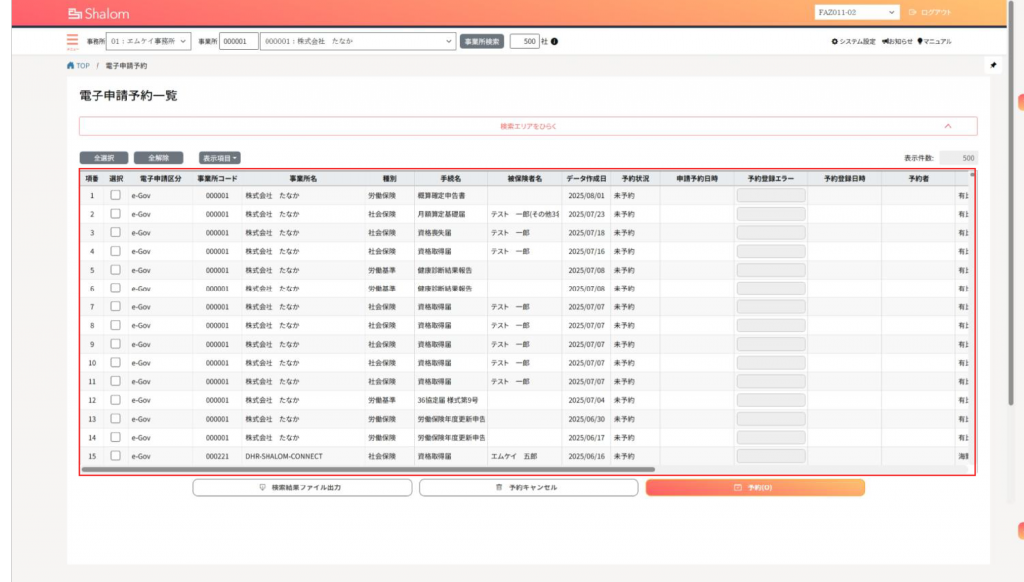Click the info icon beside 社
This screenshot has height=582, width=1024.
tap(555, 41)
